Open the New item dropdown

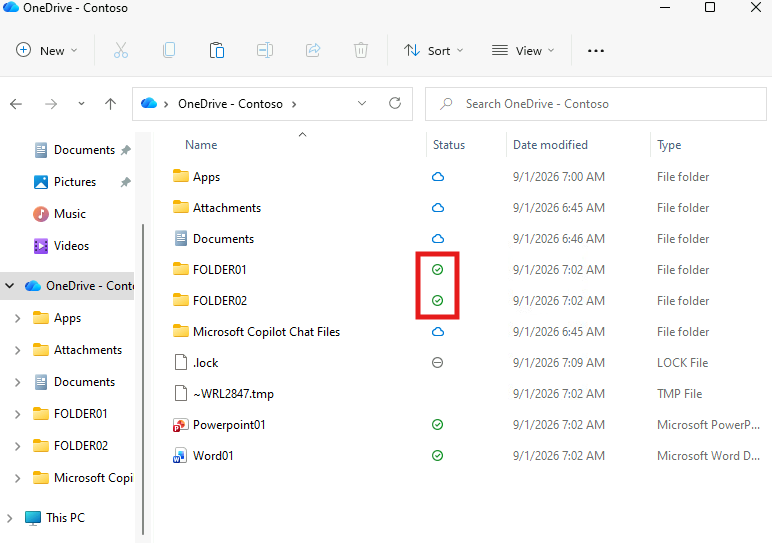point(47,50)
